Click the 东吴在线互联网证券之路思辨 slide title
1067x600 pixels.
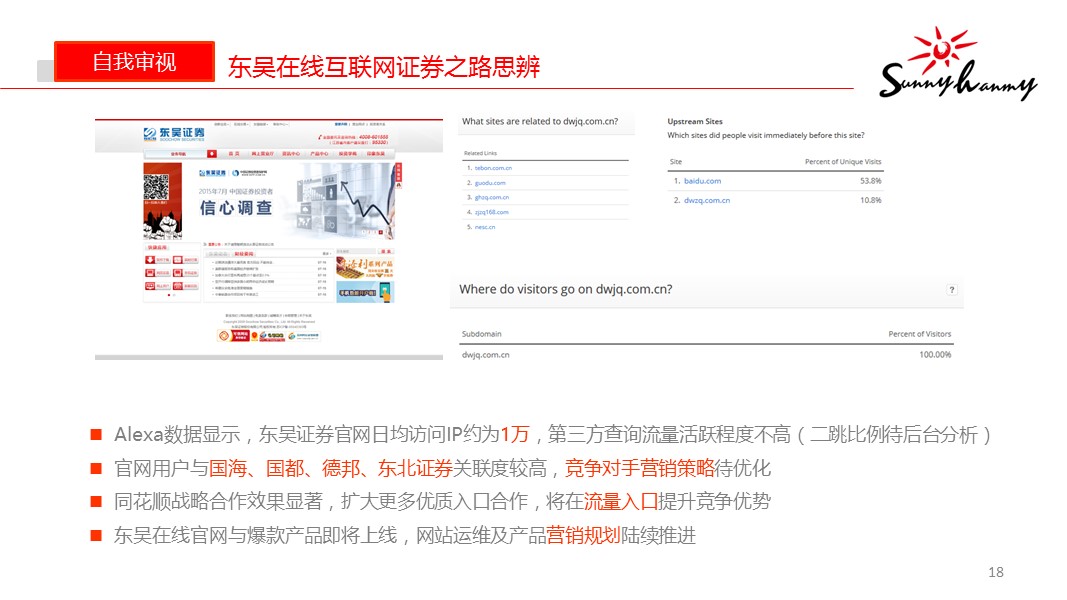tap(384, 67)
